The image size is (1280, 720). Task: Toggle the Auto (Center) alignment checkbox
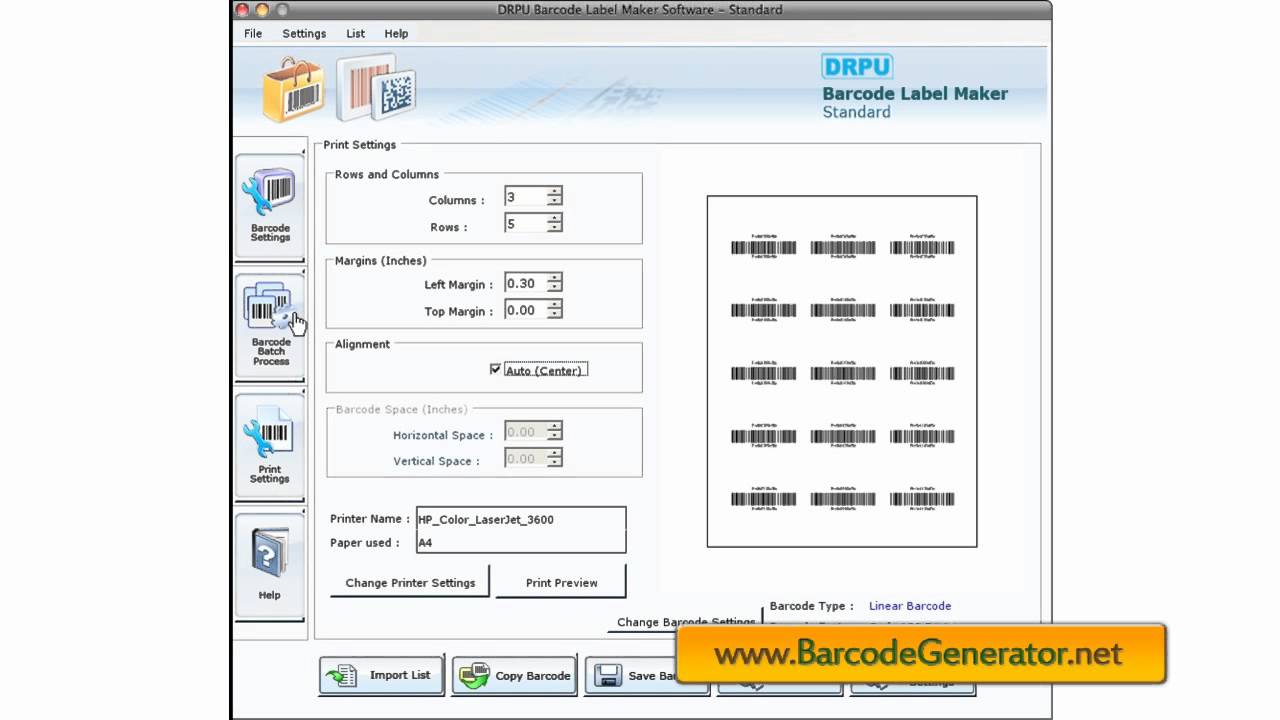495,369
